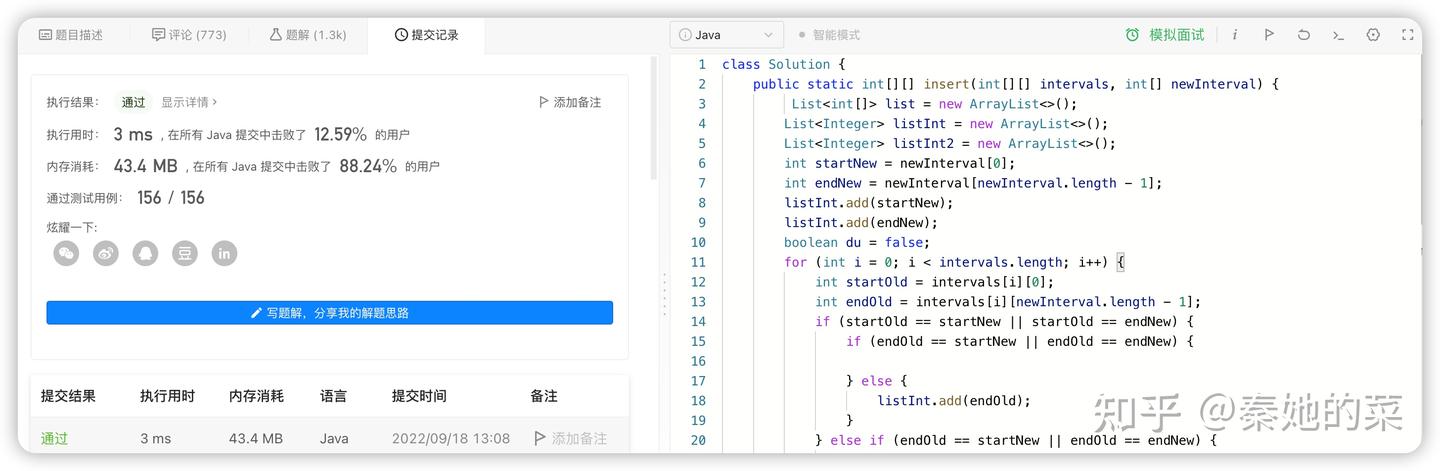Click 添加备注 in the submission row
The width and height of the screenshot is (1440, 471).
[x=570, y=438]
